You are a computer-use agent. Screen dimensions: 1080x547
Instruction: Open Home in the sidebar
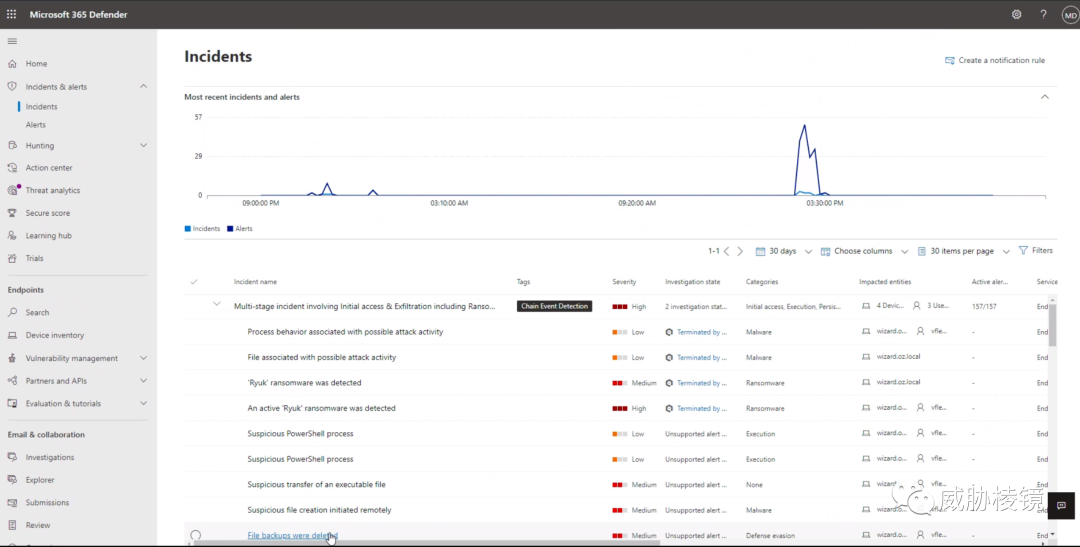[x=37, y=63]
